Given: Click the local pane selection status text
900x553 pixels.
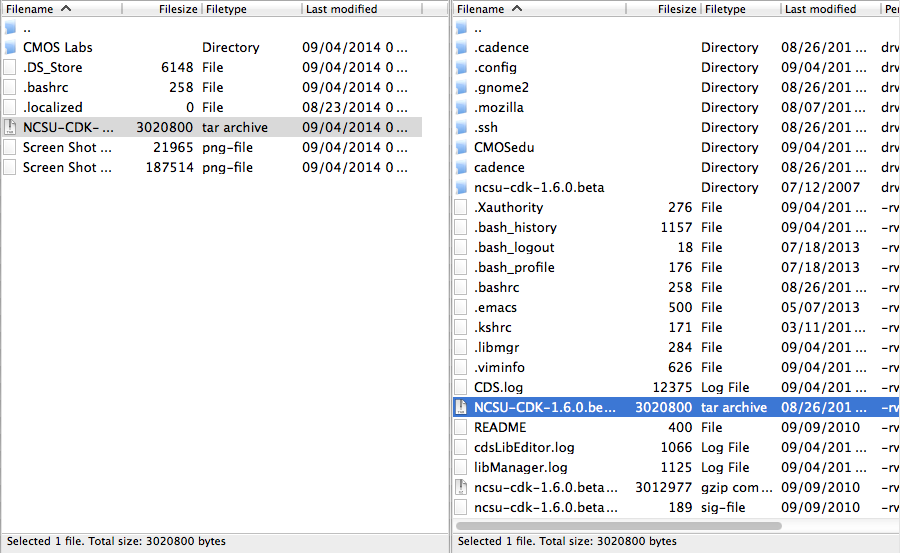Looking at the screenshot, I should point(116,541).
